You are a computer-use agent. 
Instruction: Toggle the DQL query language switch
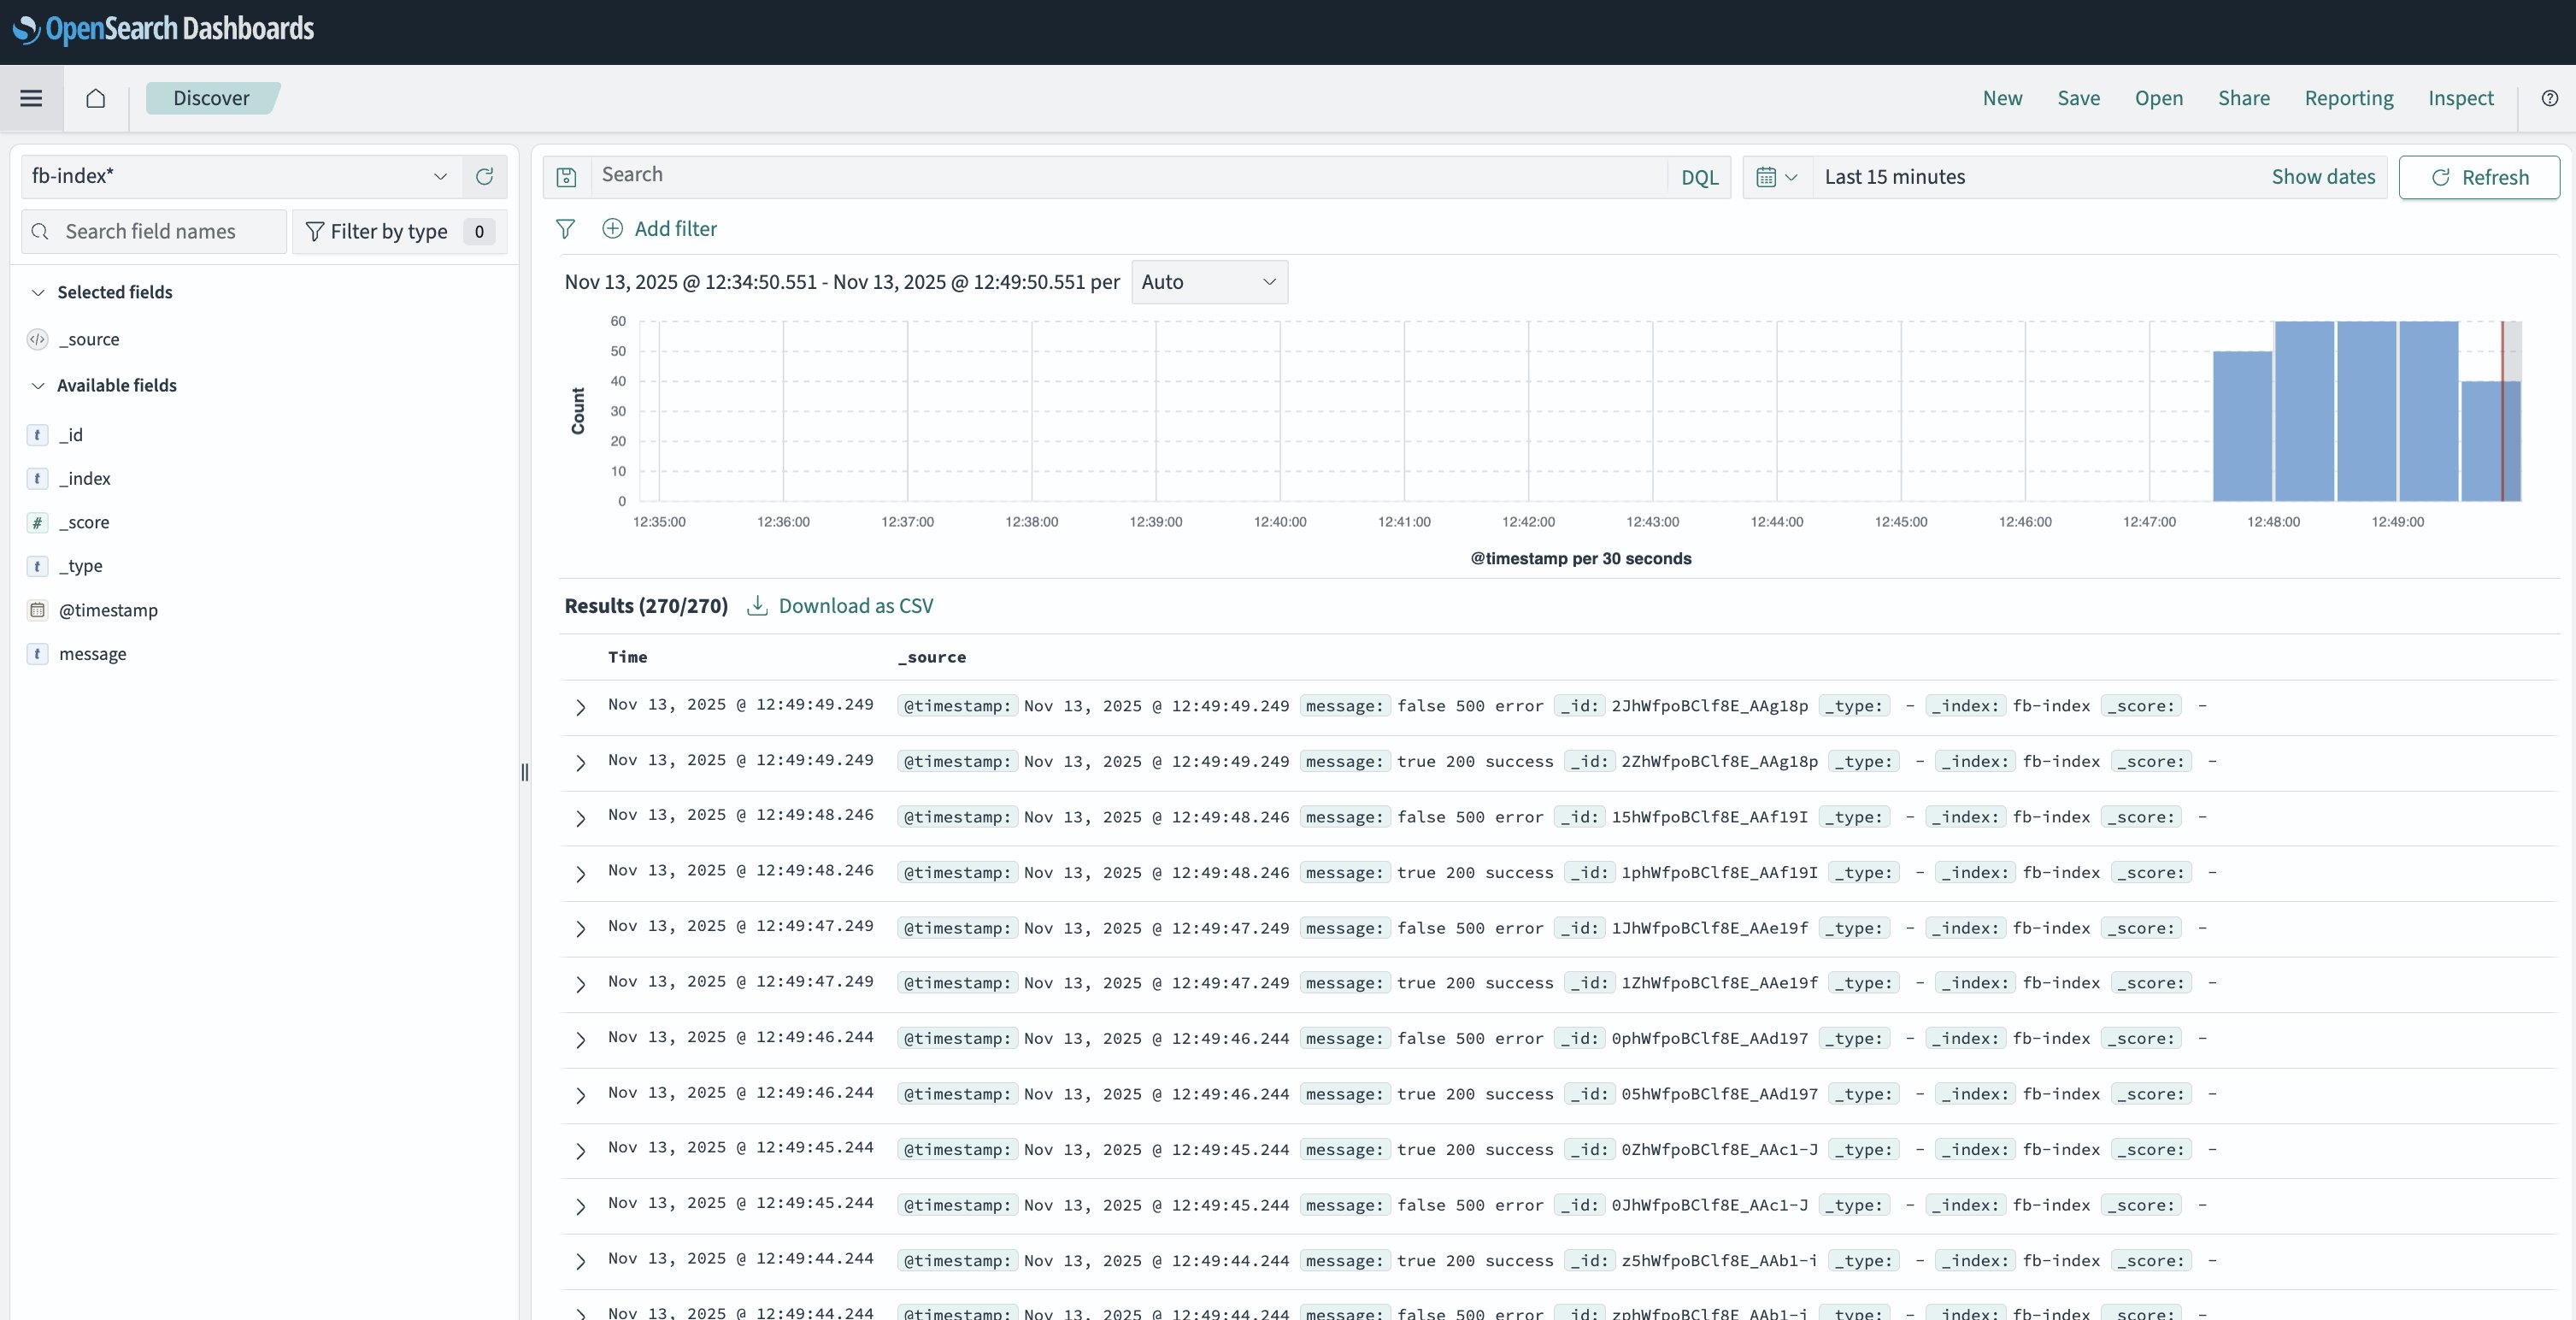tap(1699, 177)
